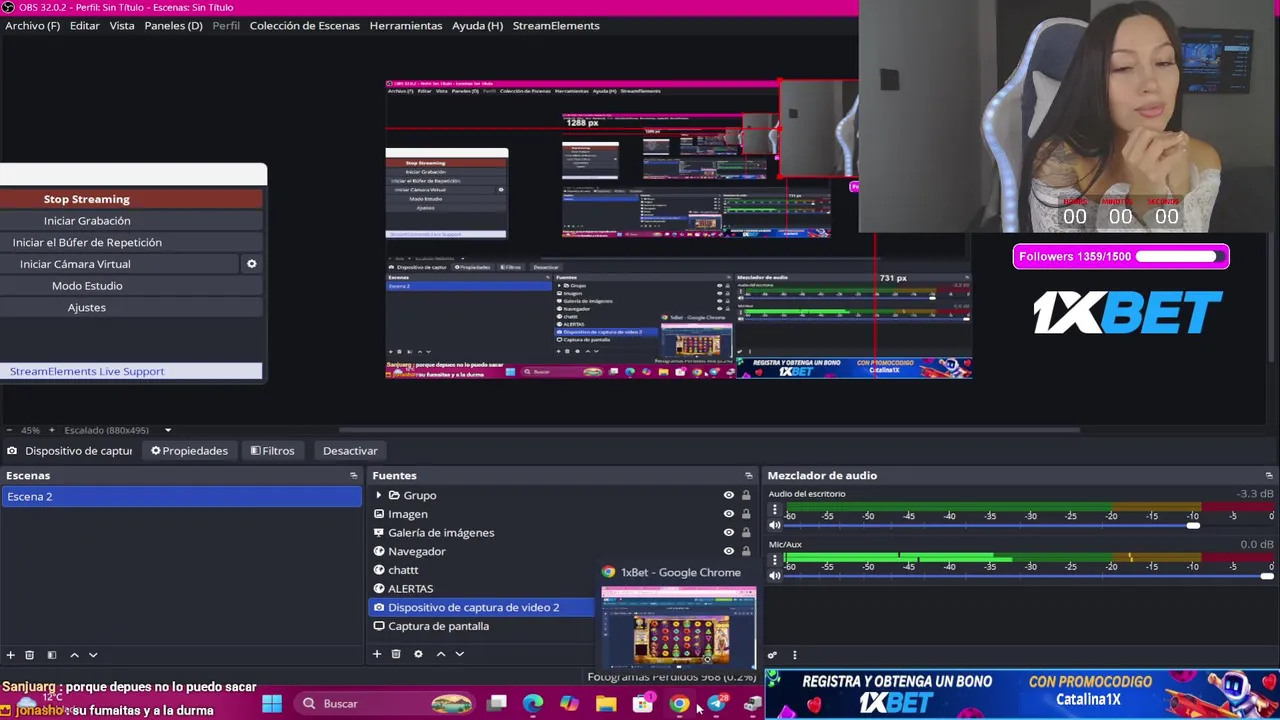Open Windows Start menu
The height and width of the screenshot is (720, 1280).
coord(272,704)
